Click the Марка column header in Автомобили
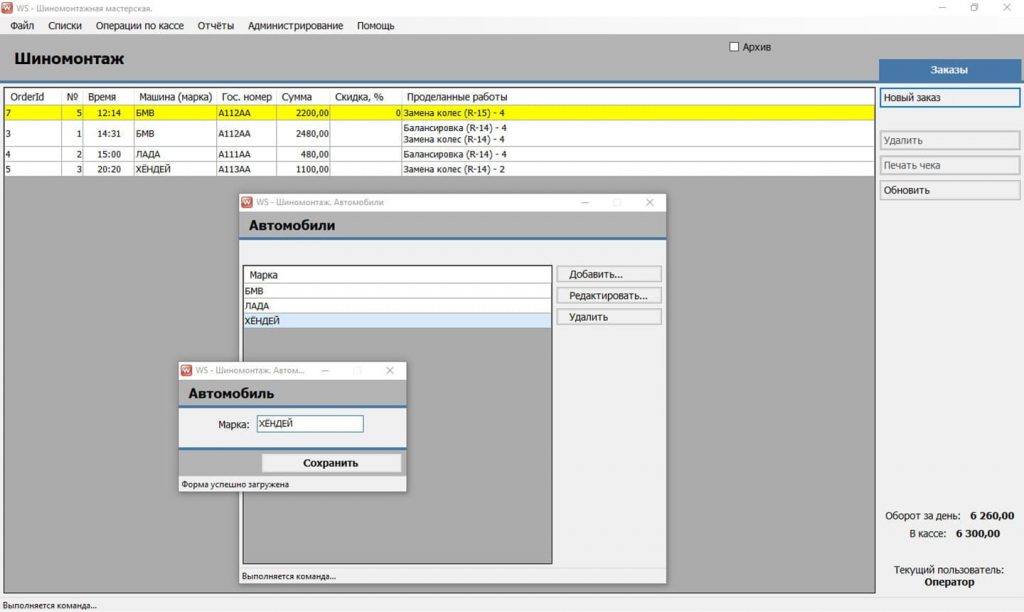Viewport: 1024px width, 612px height. (397, 275)
